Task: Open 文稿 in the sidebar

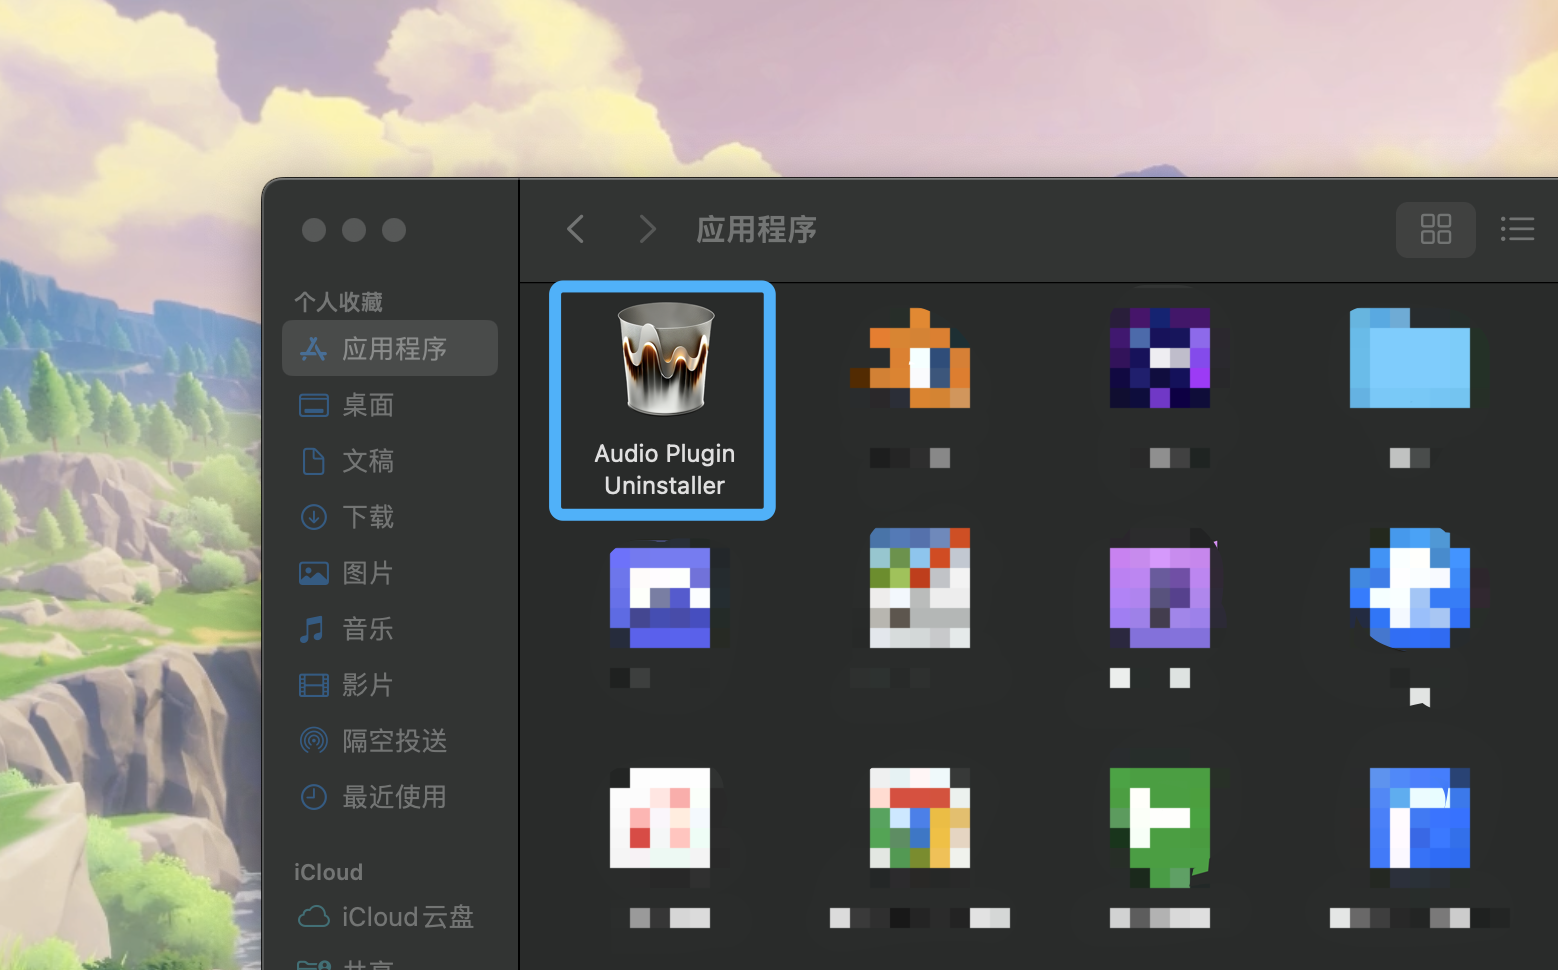Action: pyautogui.click(x=390, y=461)
